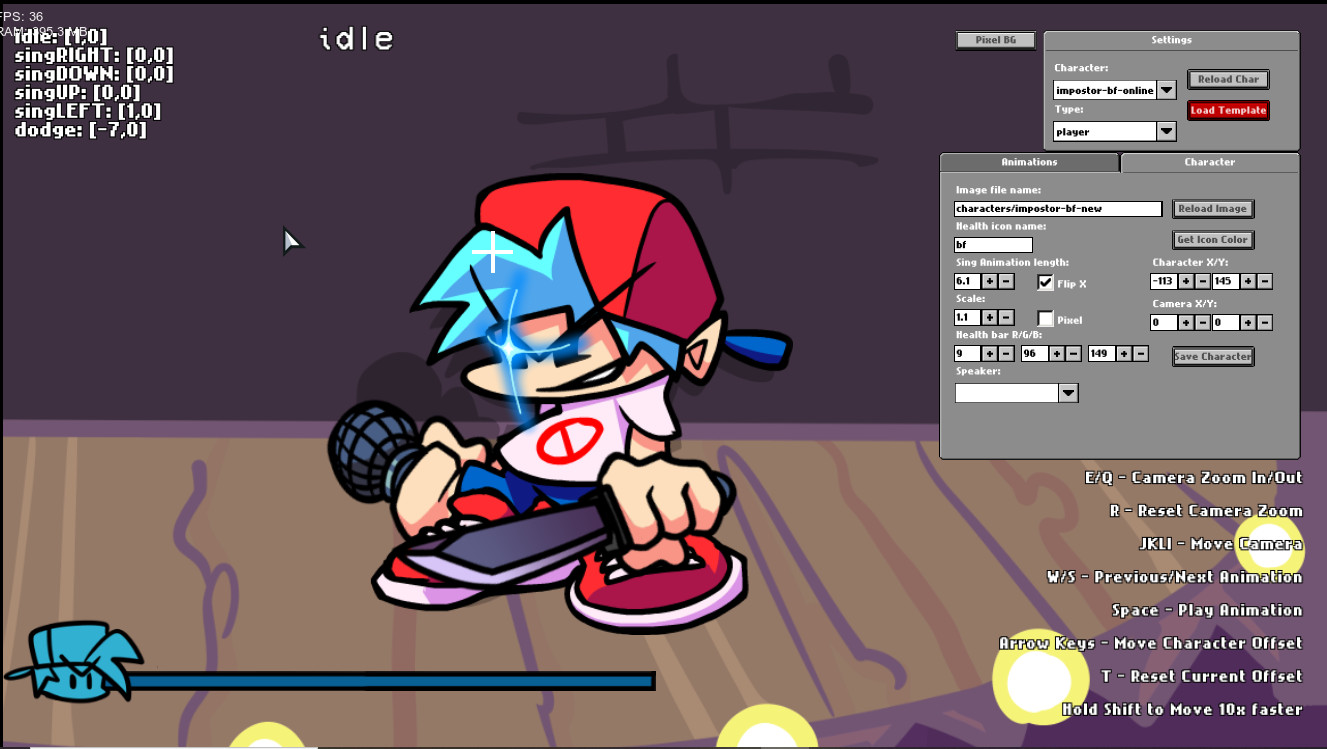1327x749 pixels.
Task: Click the 'T - Reset Current Offset' hint
Action: (x=1202, y=676)
